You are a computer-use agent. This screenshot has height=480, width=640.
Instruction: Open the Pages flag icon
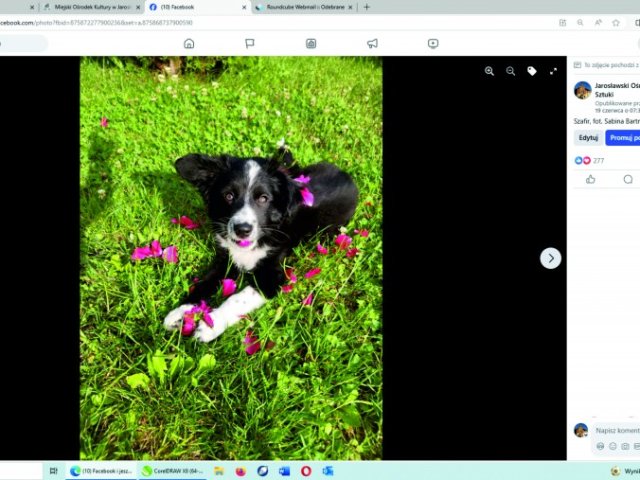[x=250, y=43]
